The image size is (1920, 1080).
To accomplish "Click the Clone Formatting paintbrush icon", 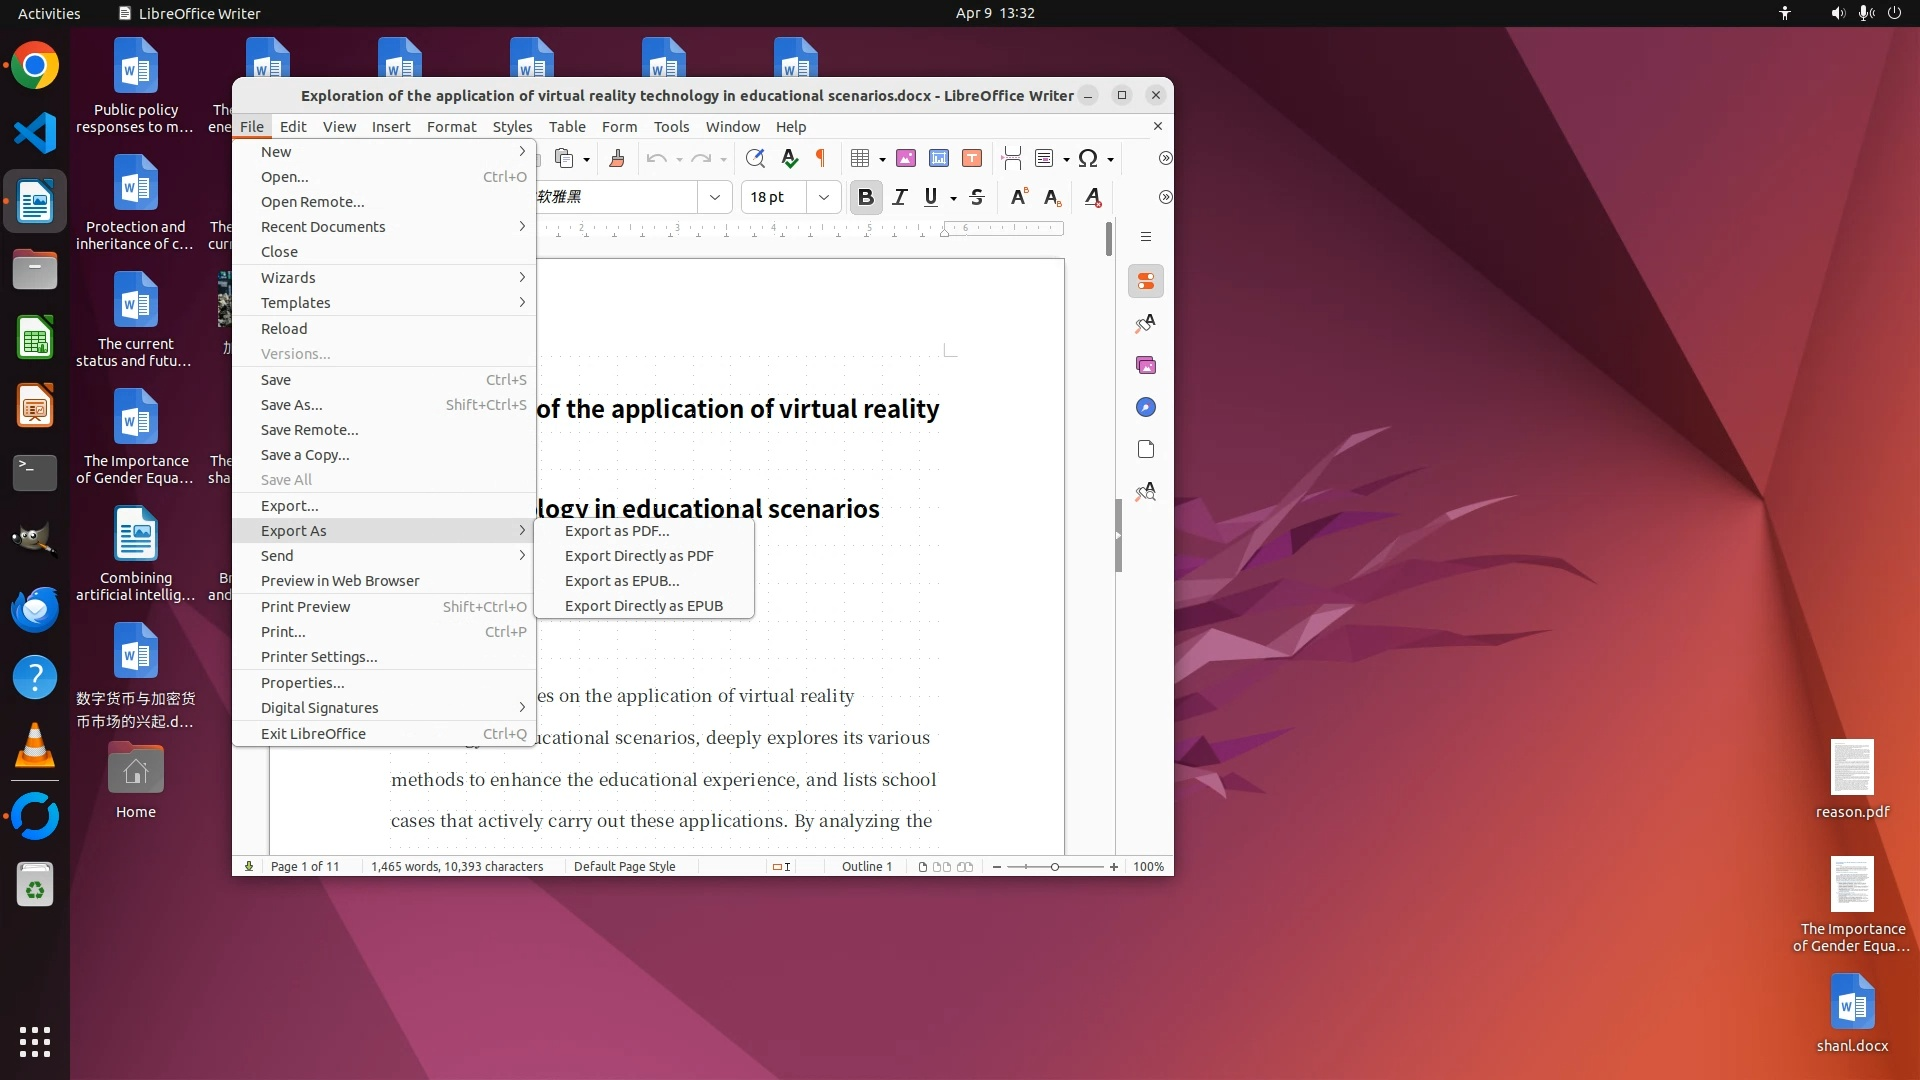I will point(617,158).
